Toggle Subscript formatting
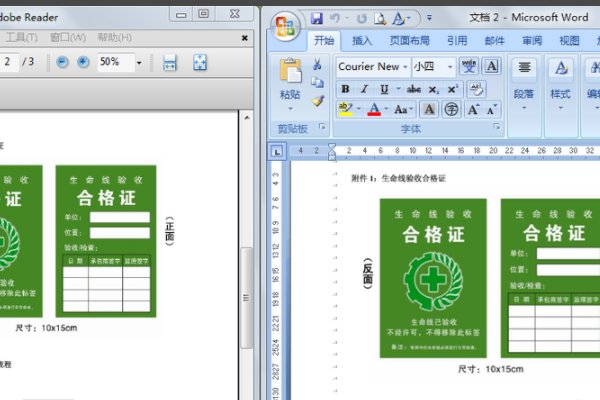600x400 pixels. tap(433, 90)
